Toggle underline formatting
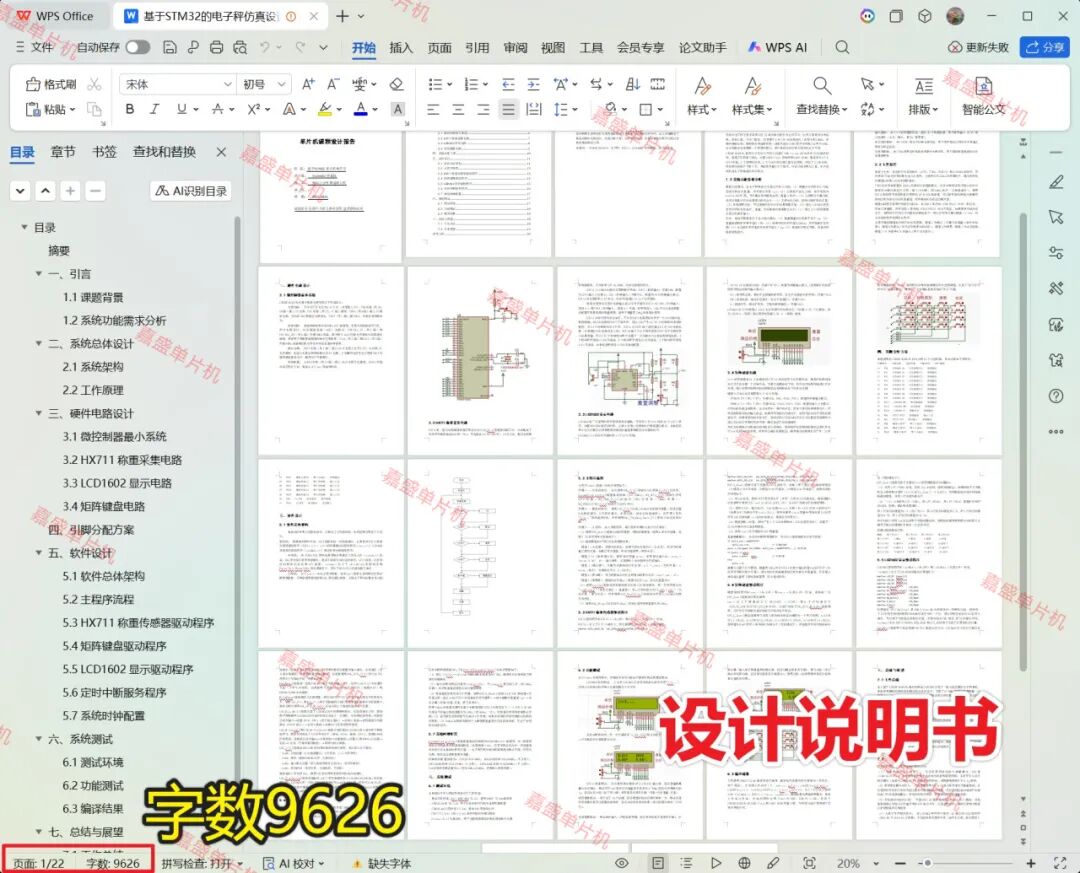The width and height of the screenshot is (1080, 873). pos(181,109)
